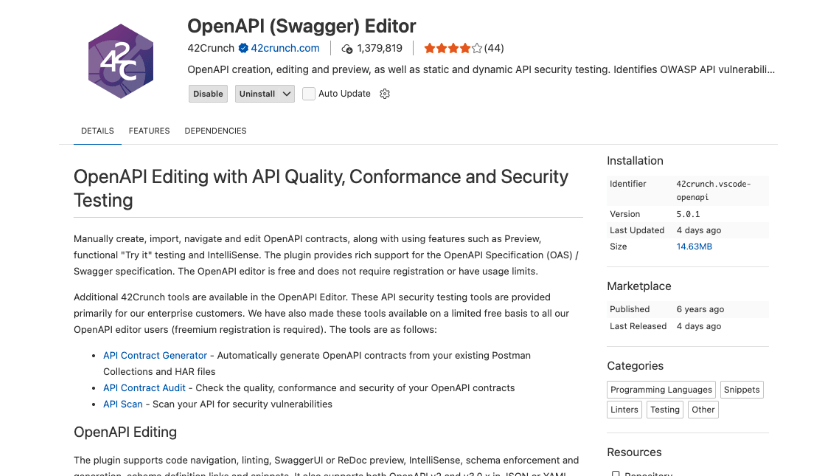Click the Last Updated value in Installation
832x476 pixels.
pyautogui.click(x=699, y=230)
